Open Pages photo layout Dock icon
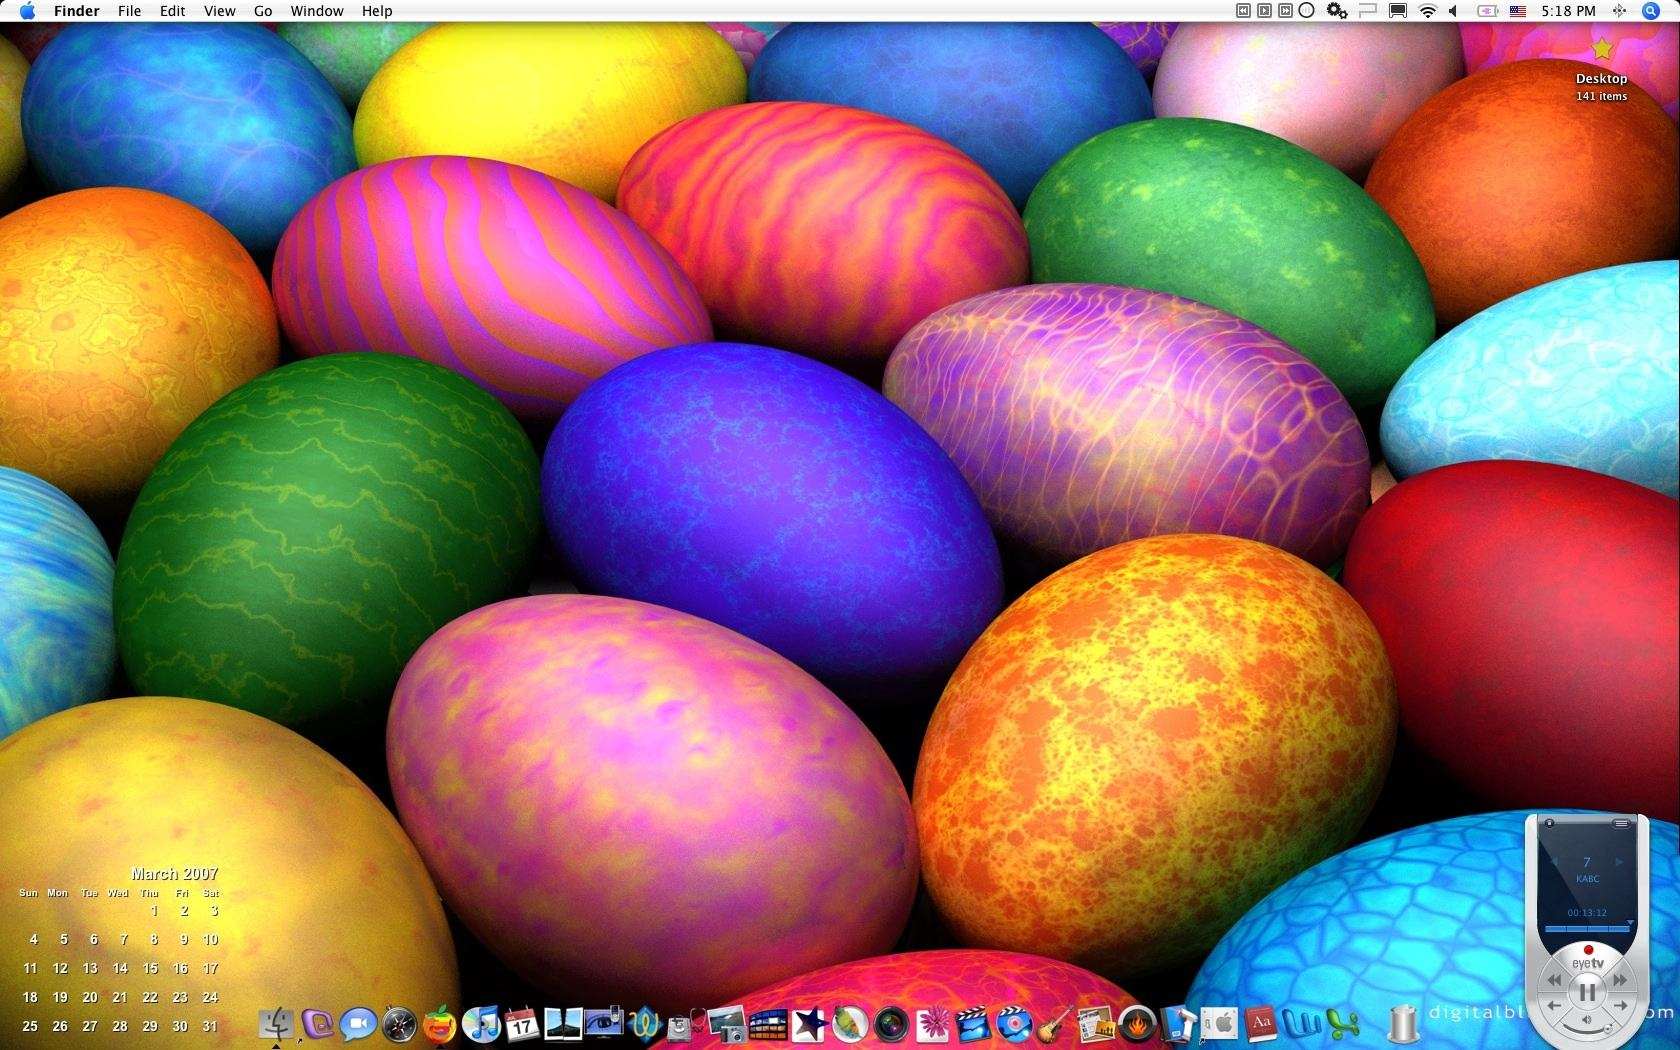The image size is (1680, 1050). [x=1096, y=1023]
